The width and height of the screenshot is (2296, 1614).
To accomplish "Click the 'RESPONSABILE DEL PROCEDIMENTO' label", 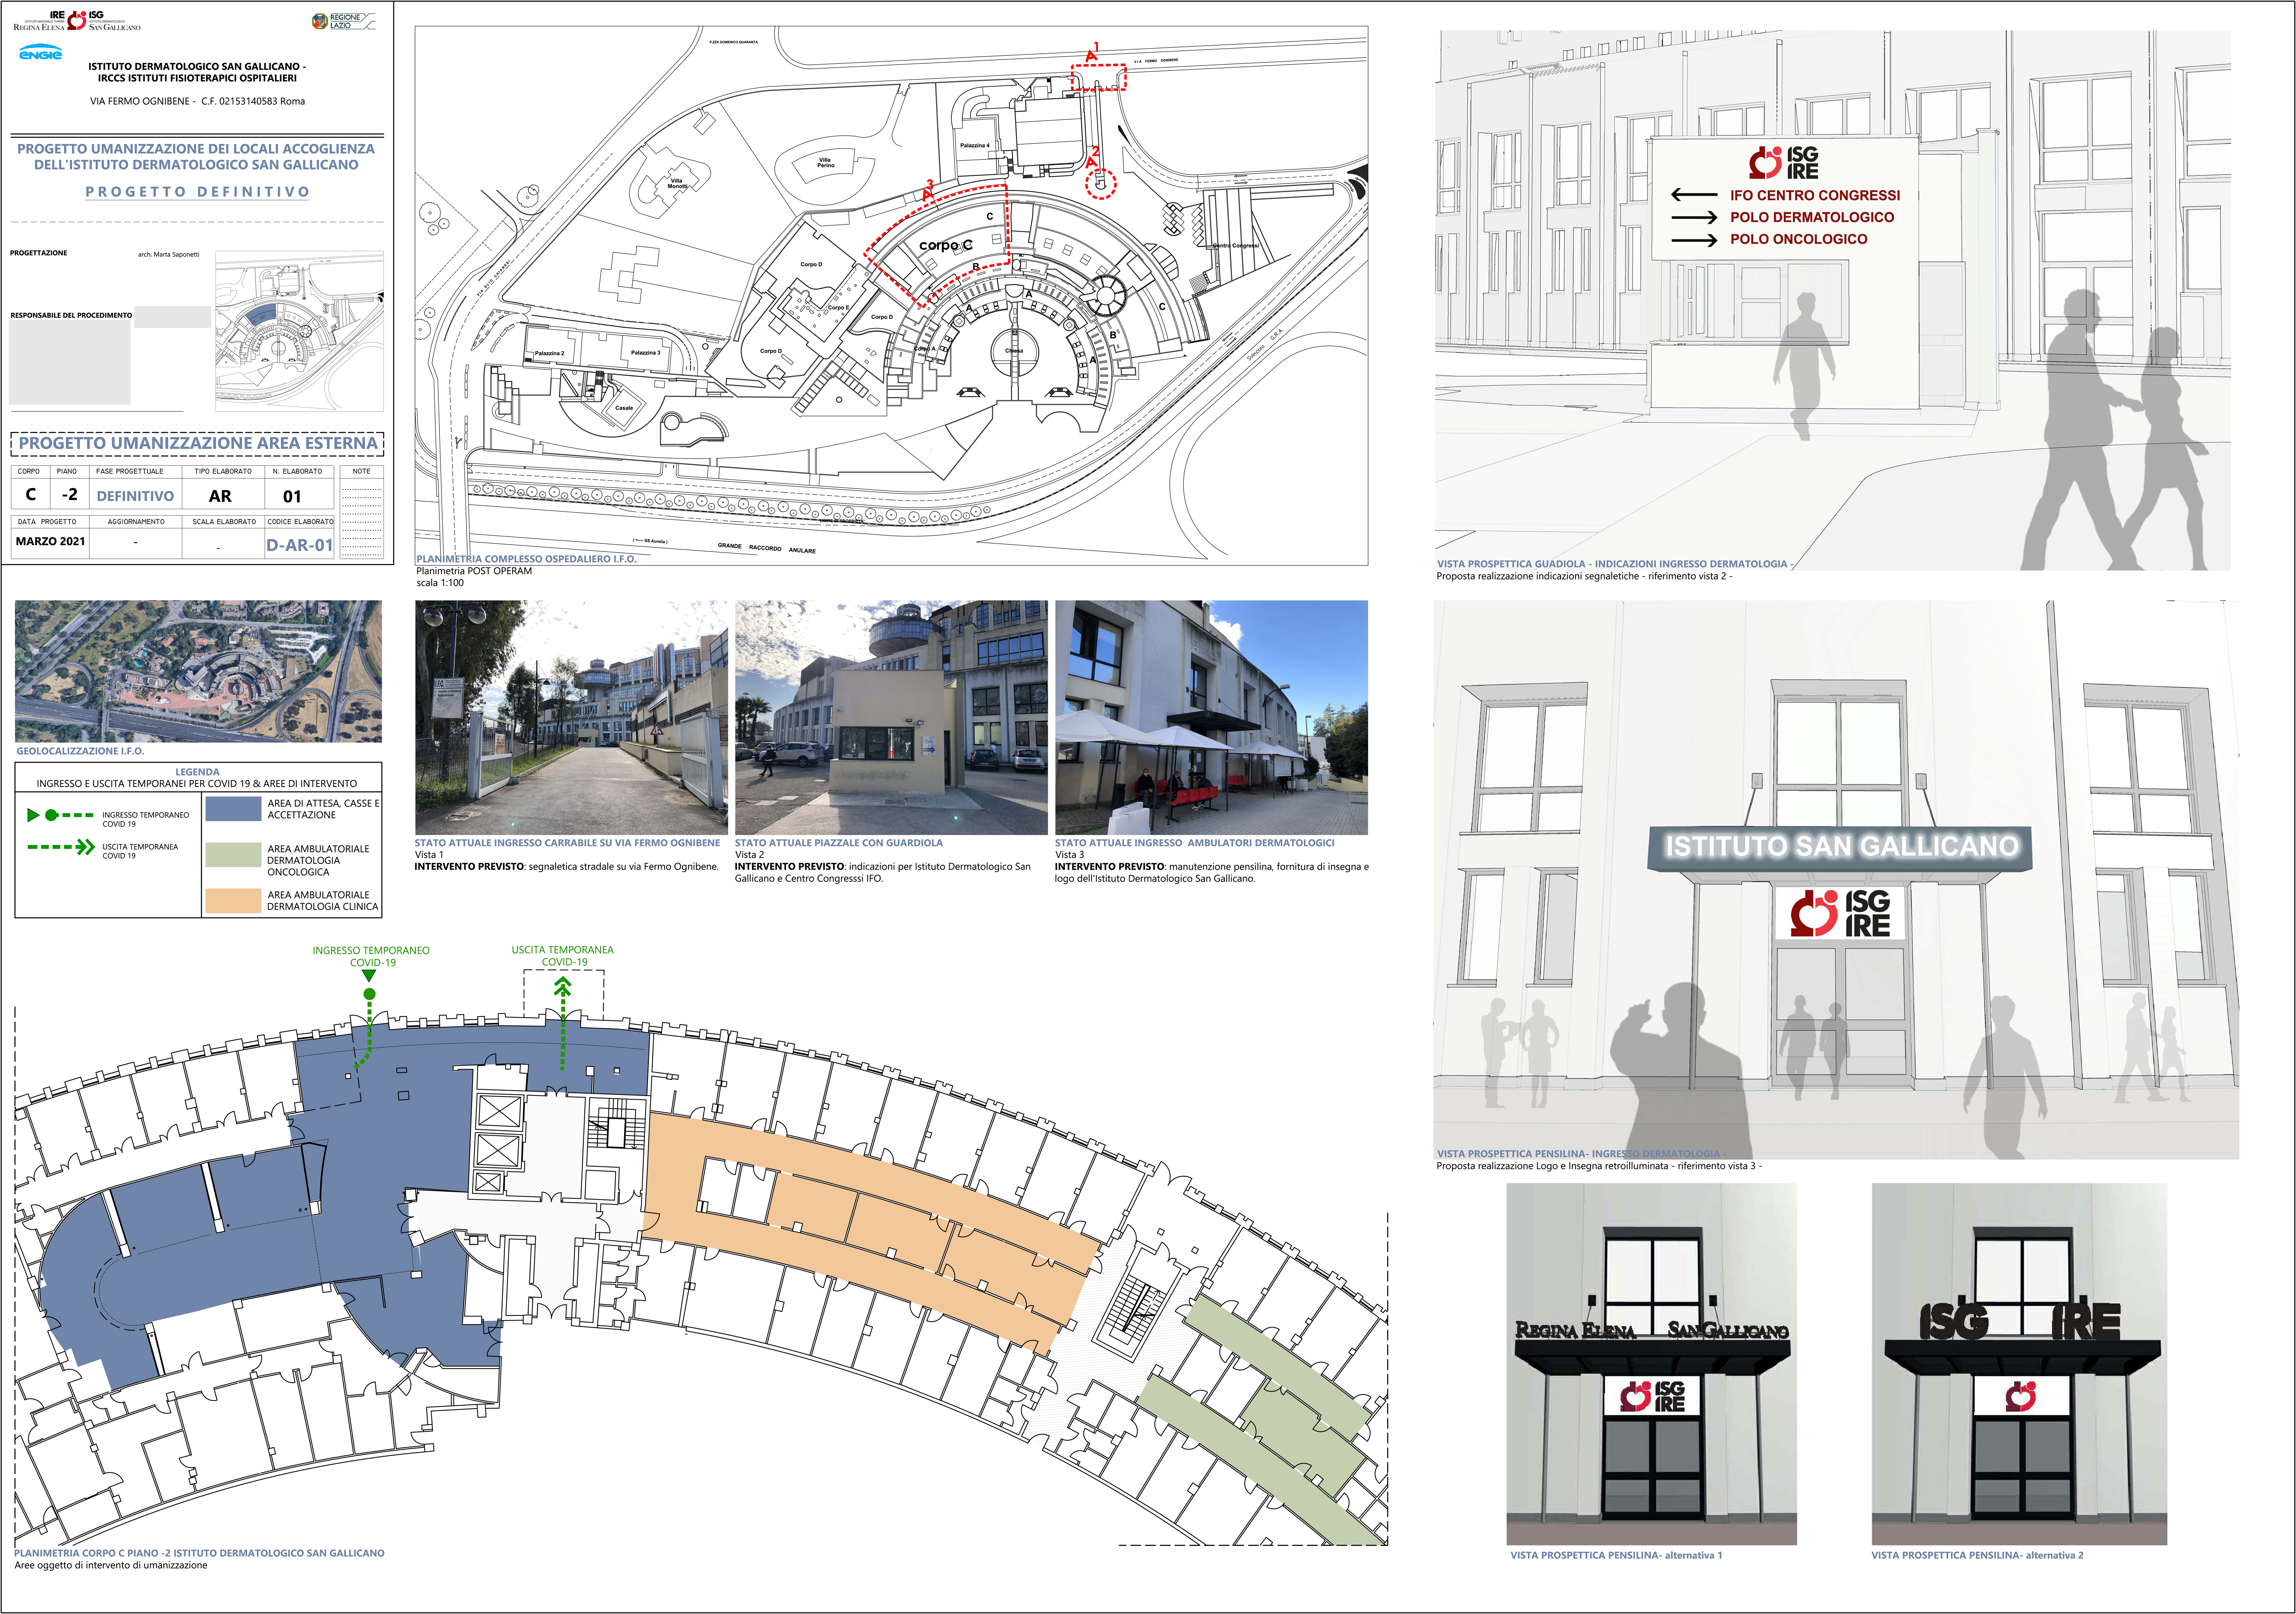I will point(71,315).
